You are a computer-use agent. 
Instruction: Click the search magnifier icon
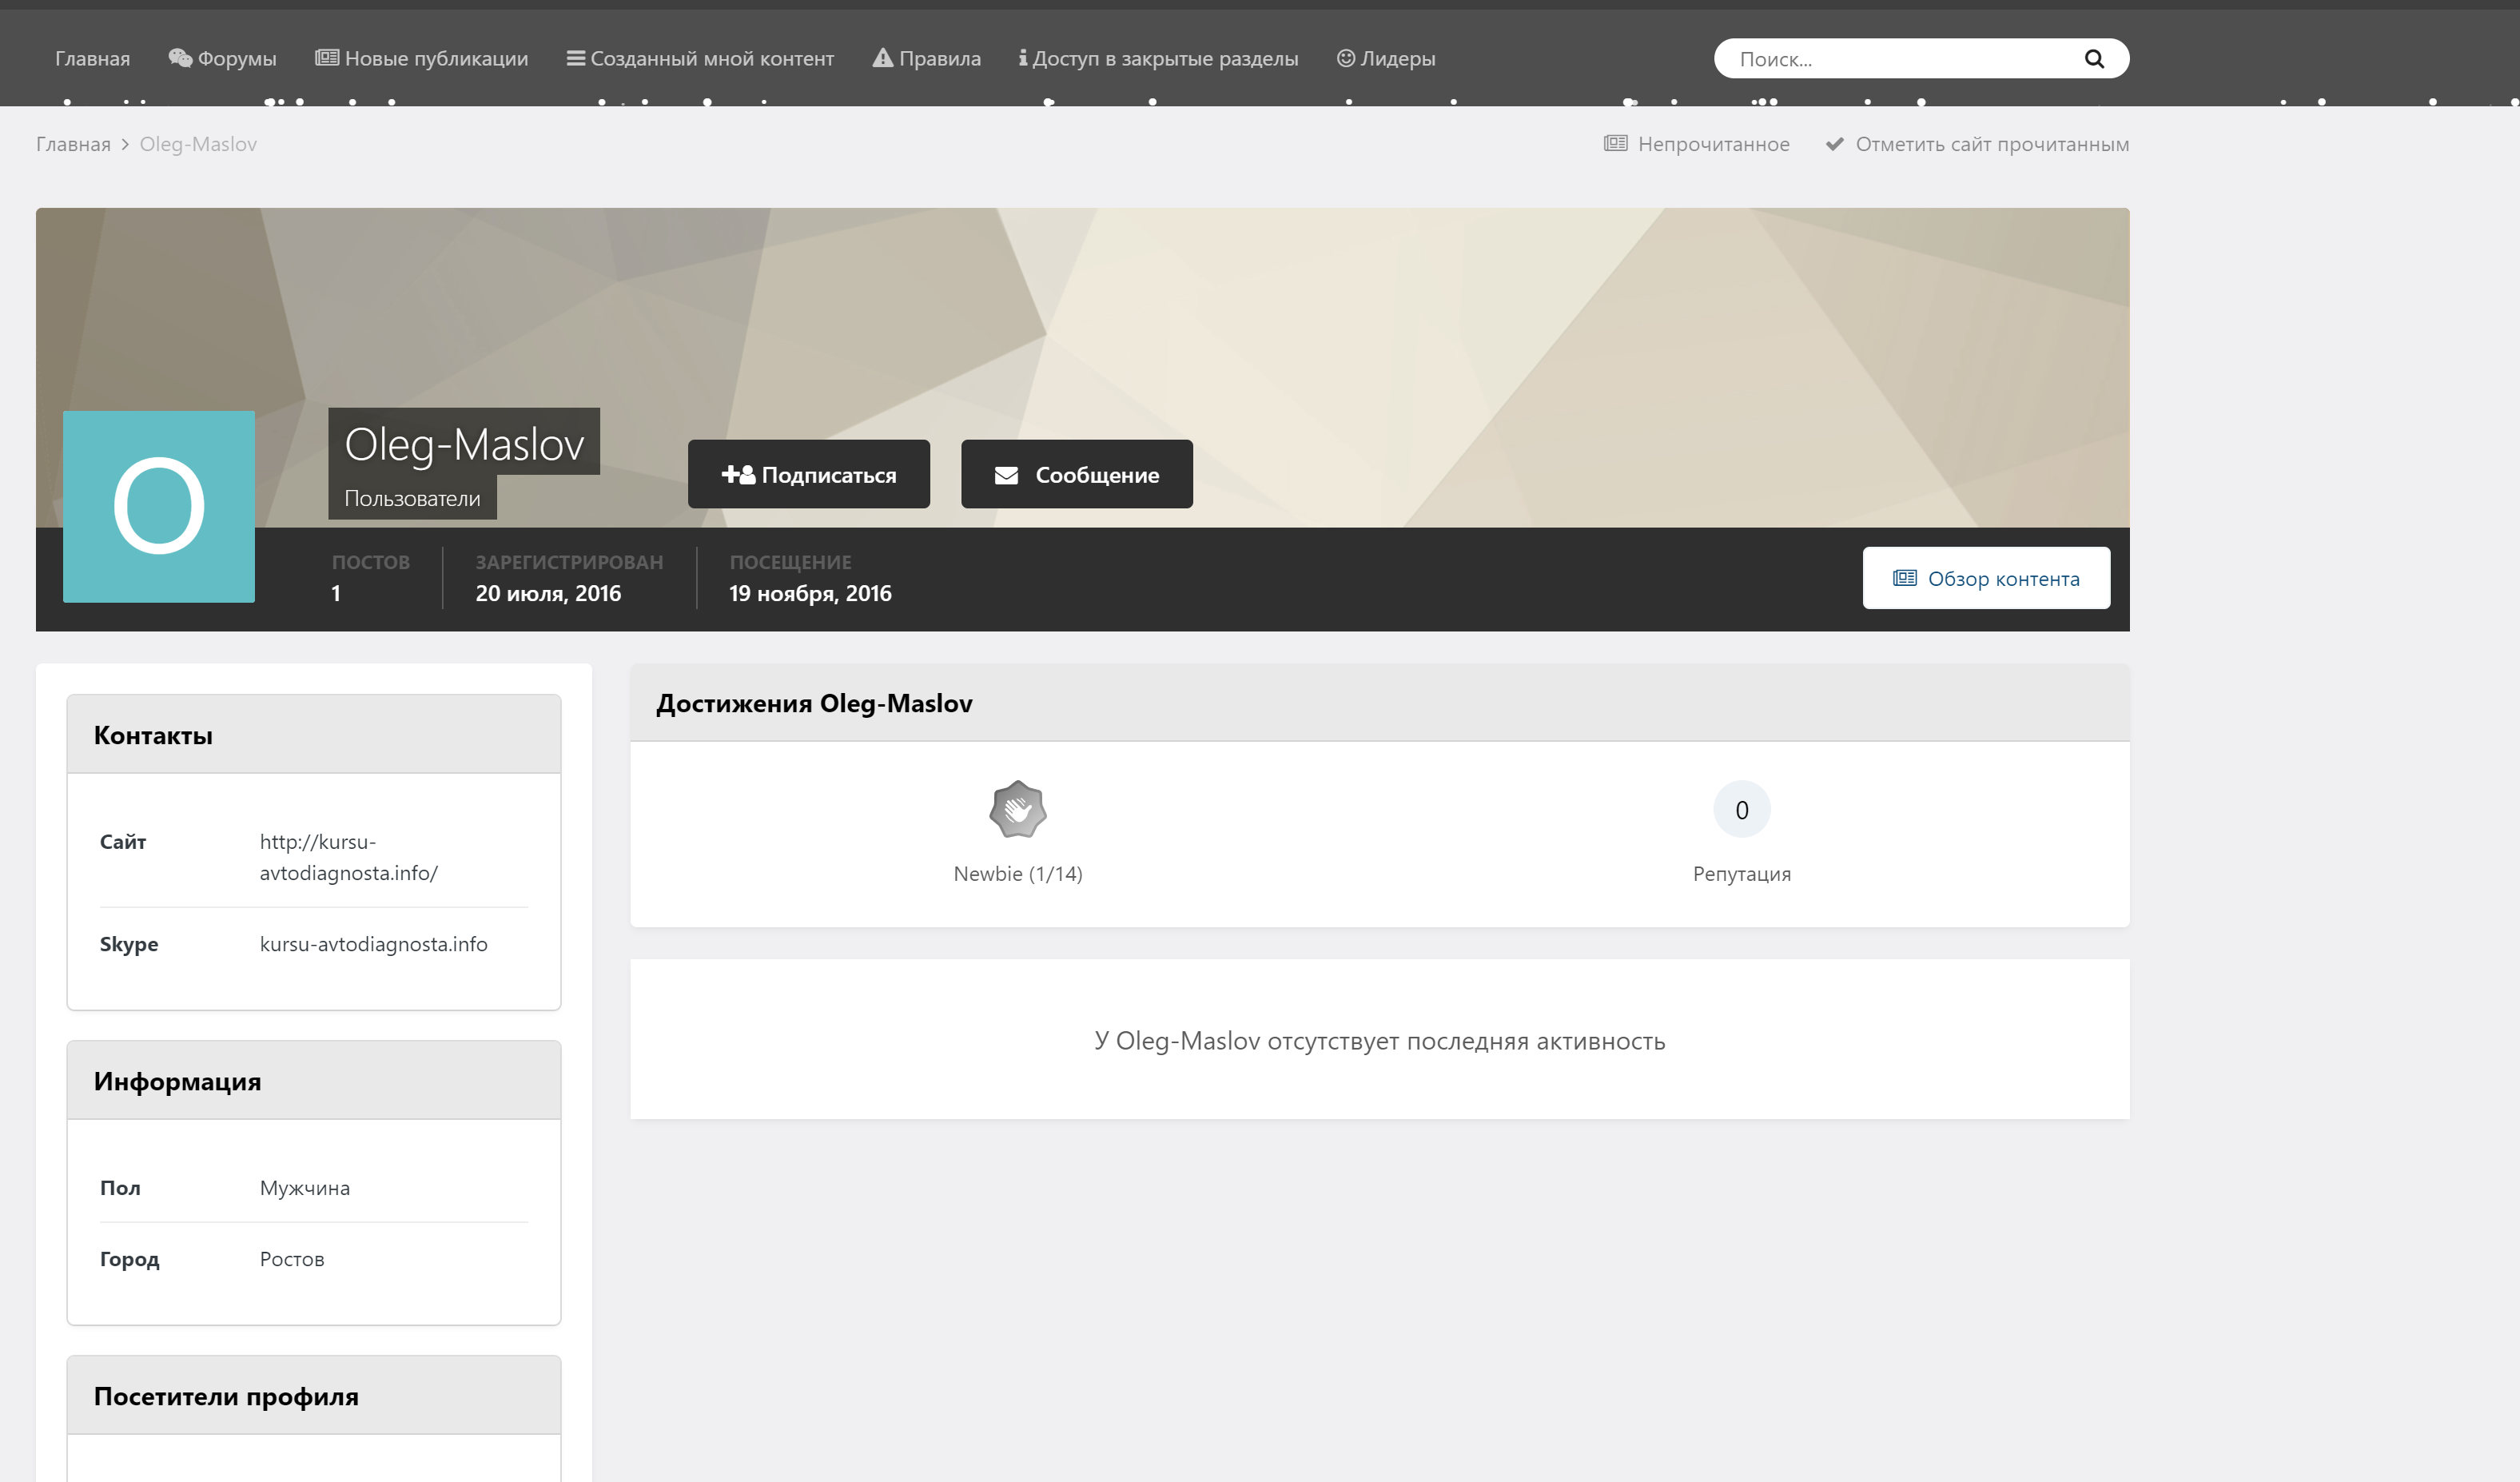point(2093,59)
